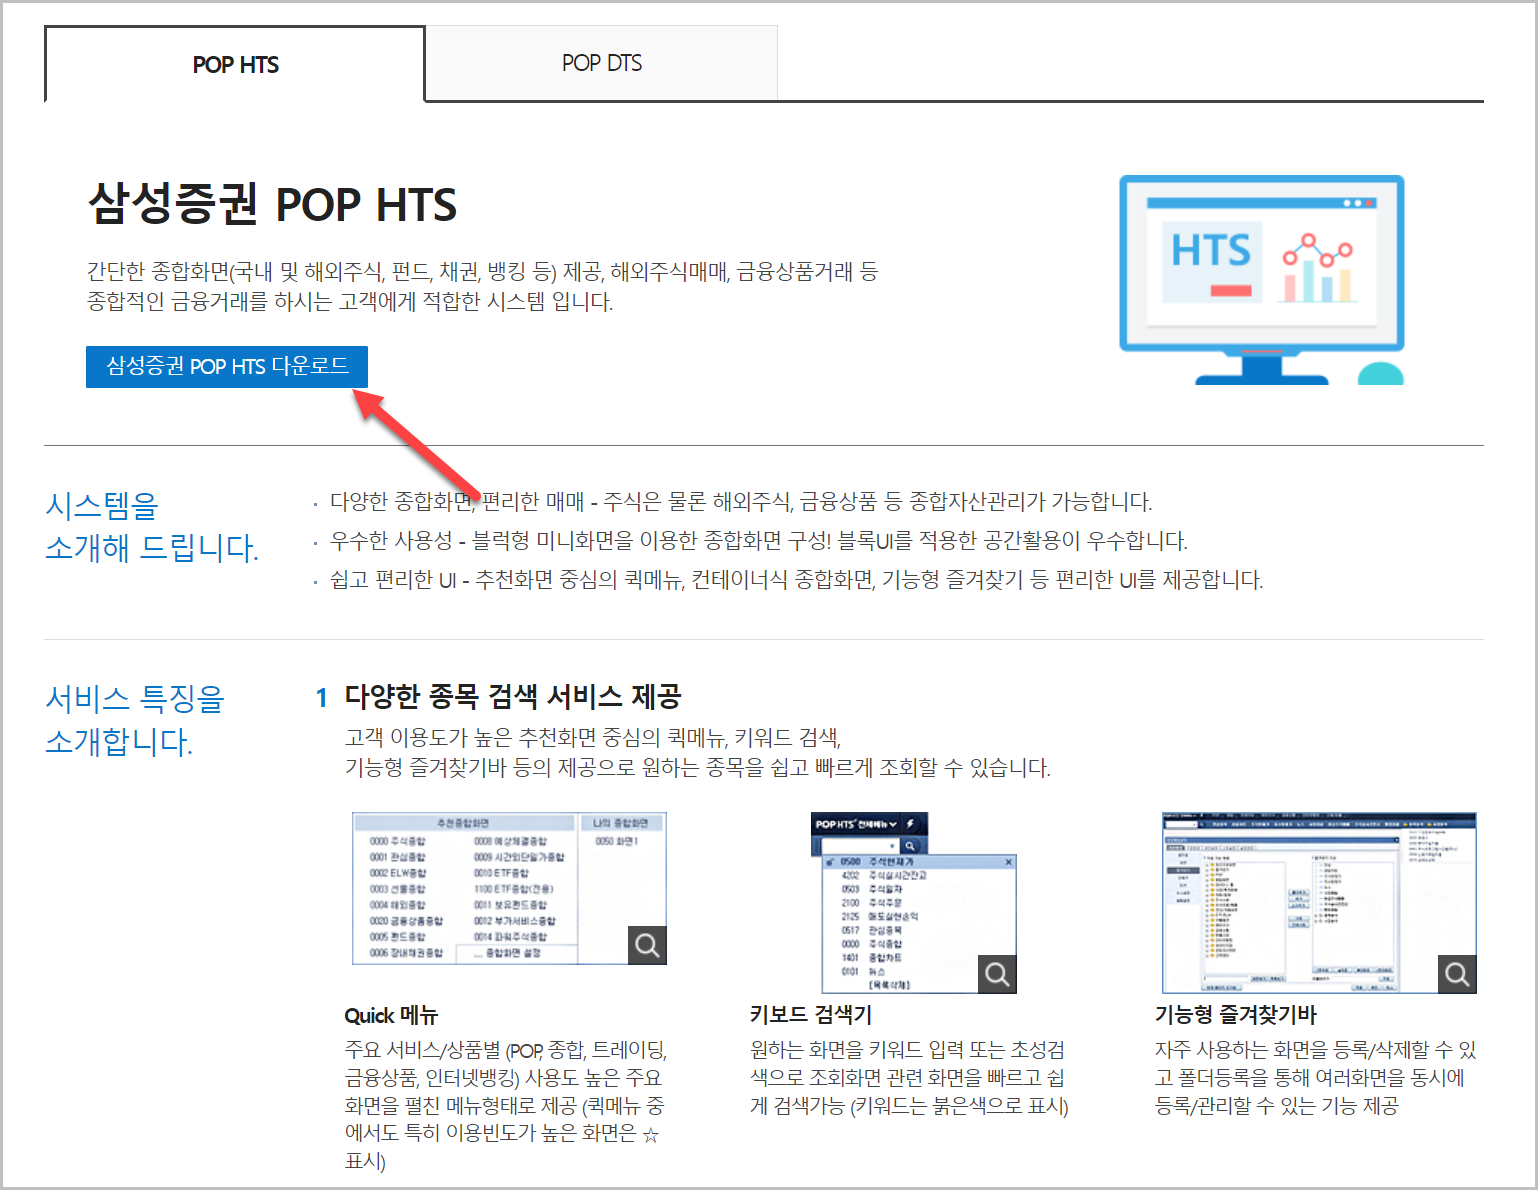
Task: Click the Quick 메뉴 screenshot thumbnail
Action: click(509, 888)
